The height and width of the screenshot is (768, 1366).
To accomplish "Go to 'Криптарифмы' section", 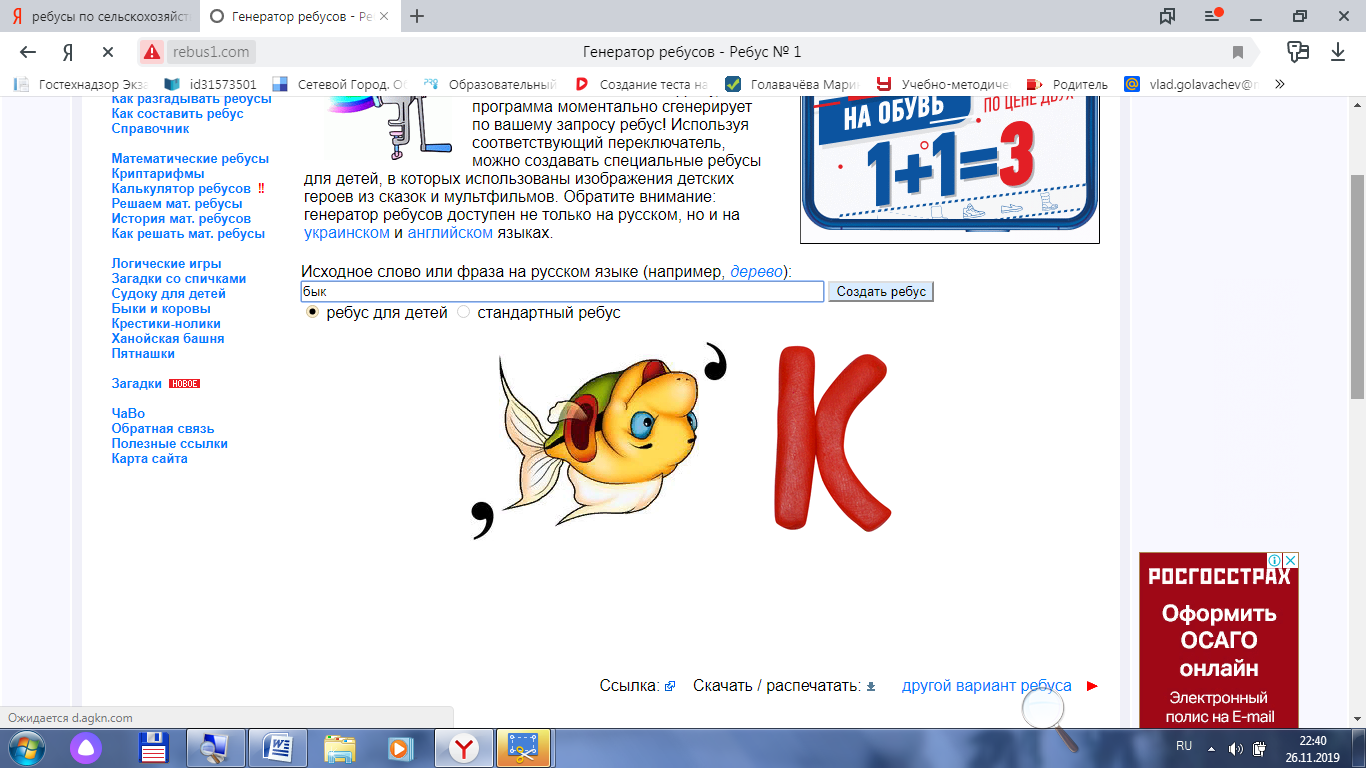I will [158, 174].
